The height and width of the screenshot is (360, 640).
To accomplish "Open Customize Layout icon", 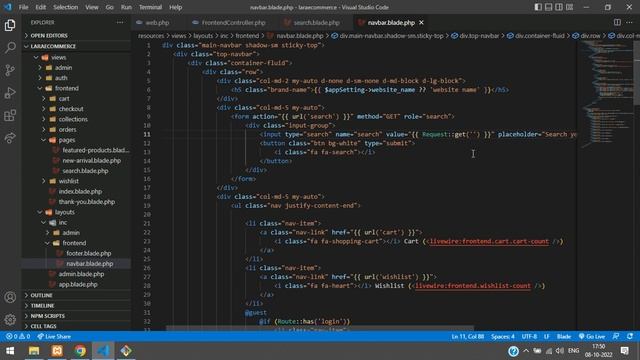I will [569, 7].
